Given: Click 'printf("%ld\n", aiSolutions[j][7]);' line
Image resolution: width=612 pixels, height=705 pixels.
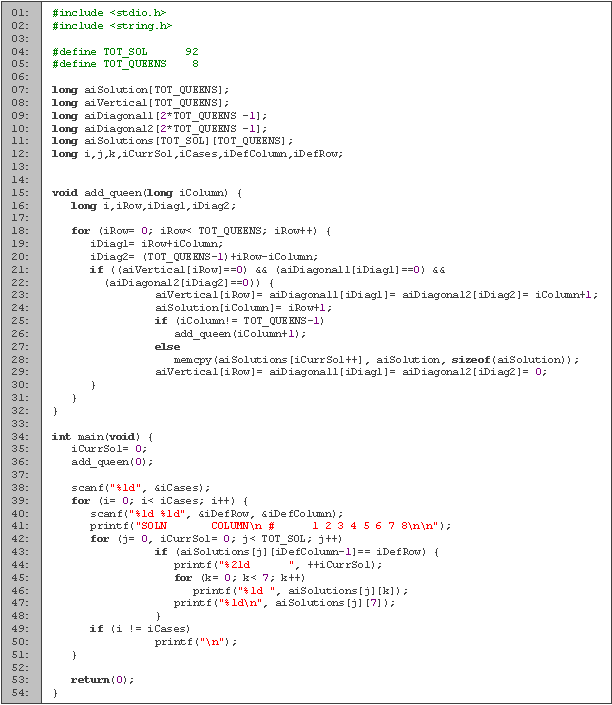Looking at the screenshot, I should pos(285,602).
